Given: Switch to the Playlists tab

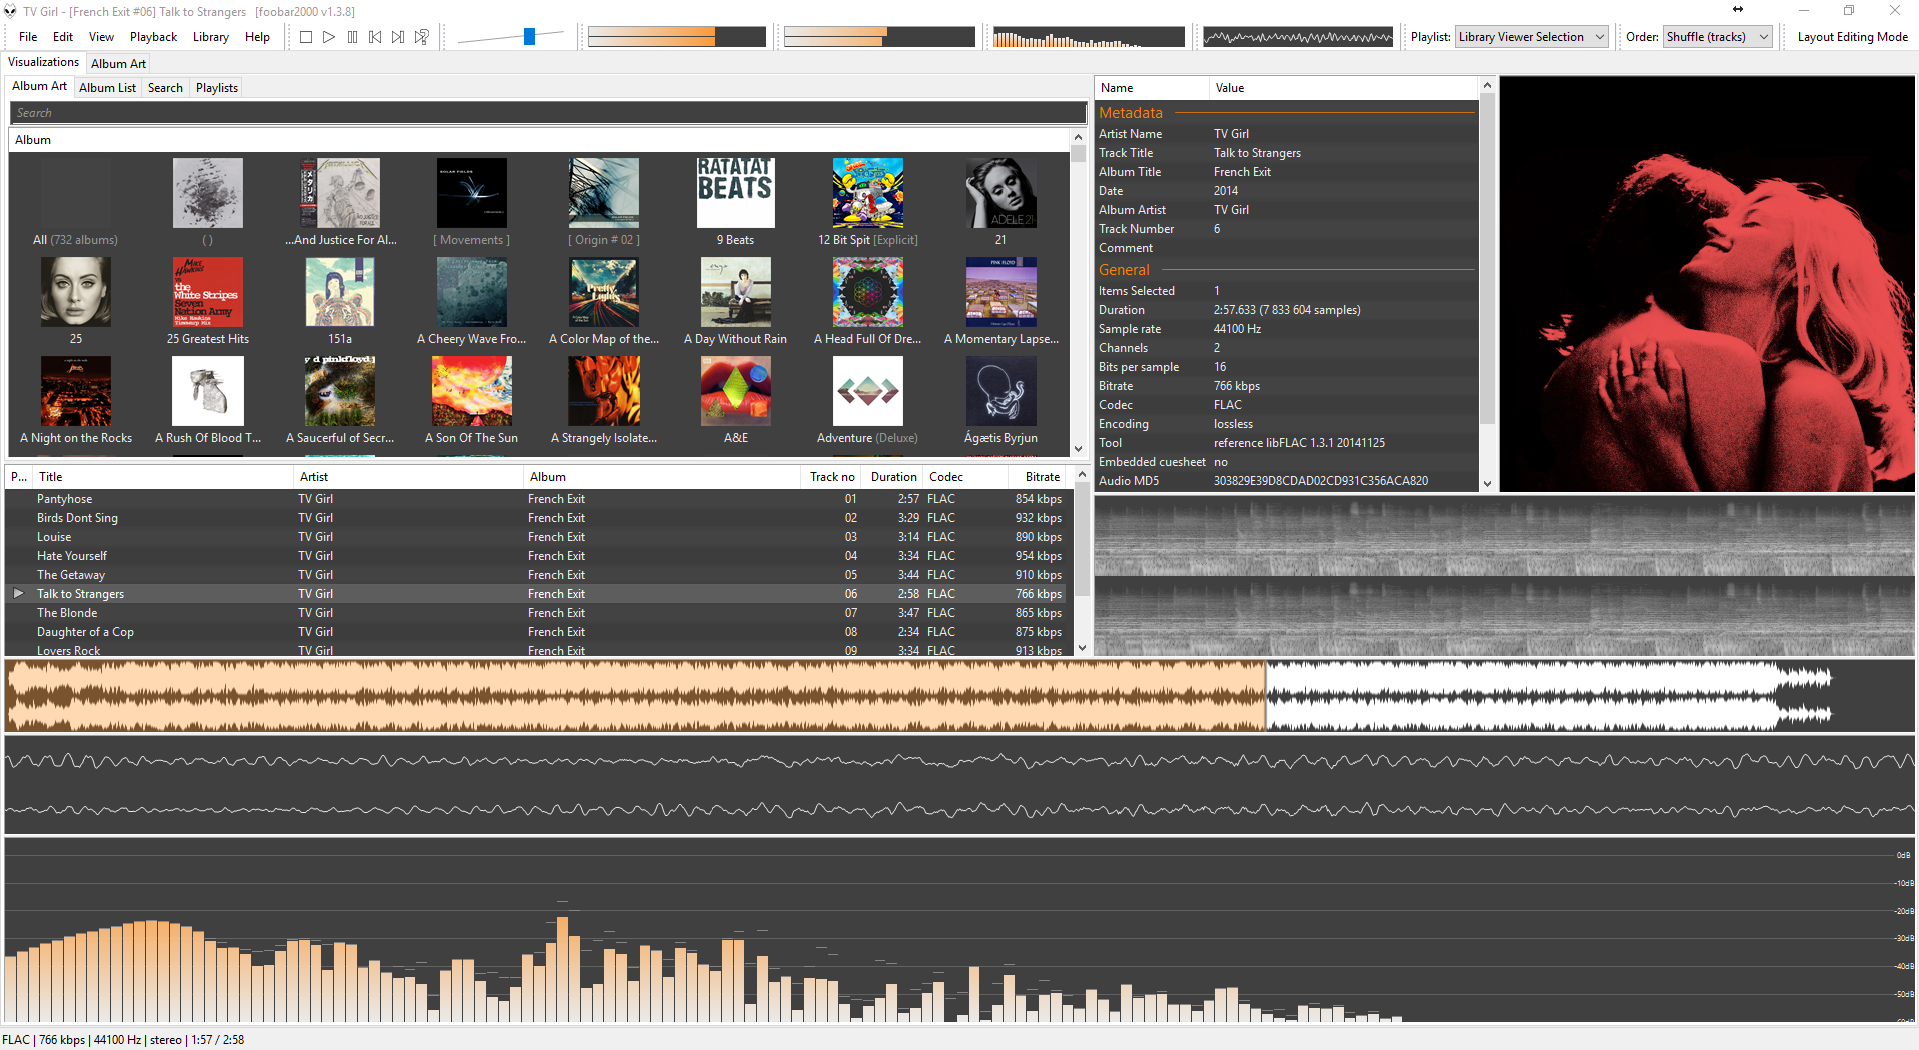Looking at the screenshot, I should (x=217, y=88).
